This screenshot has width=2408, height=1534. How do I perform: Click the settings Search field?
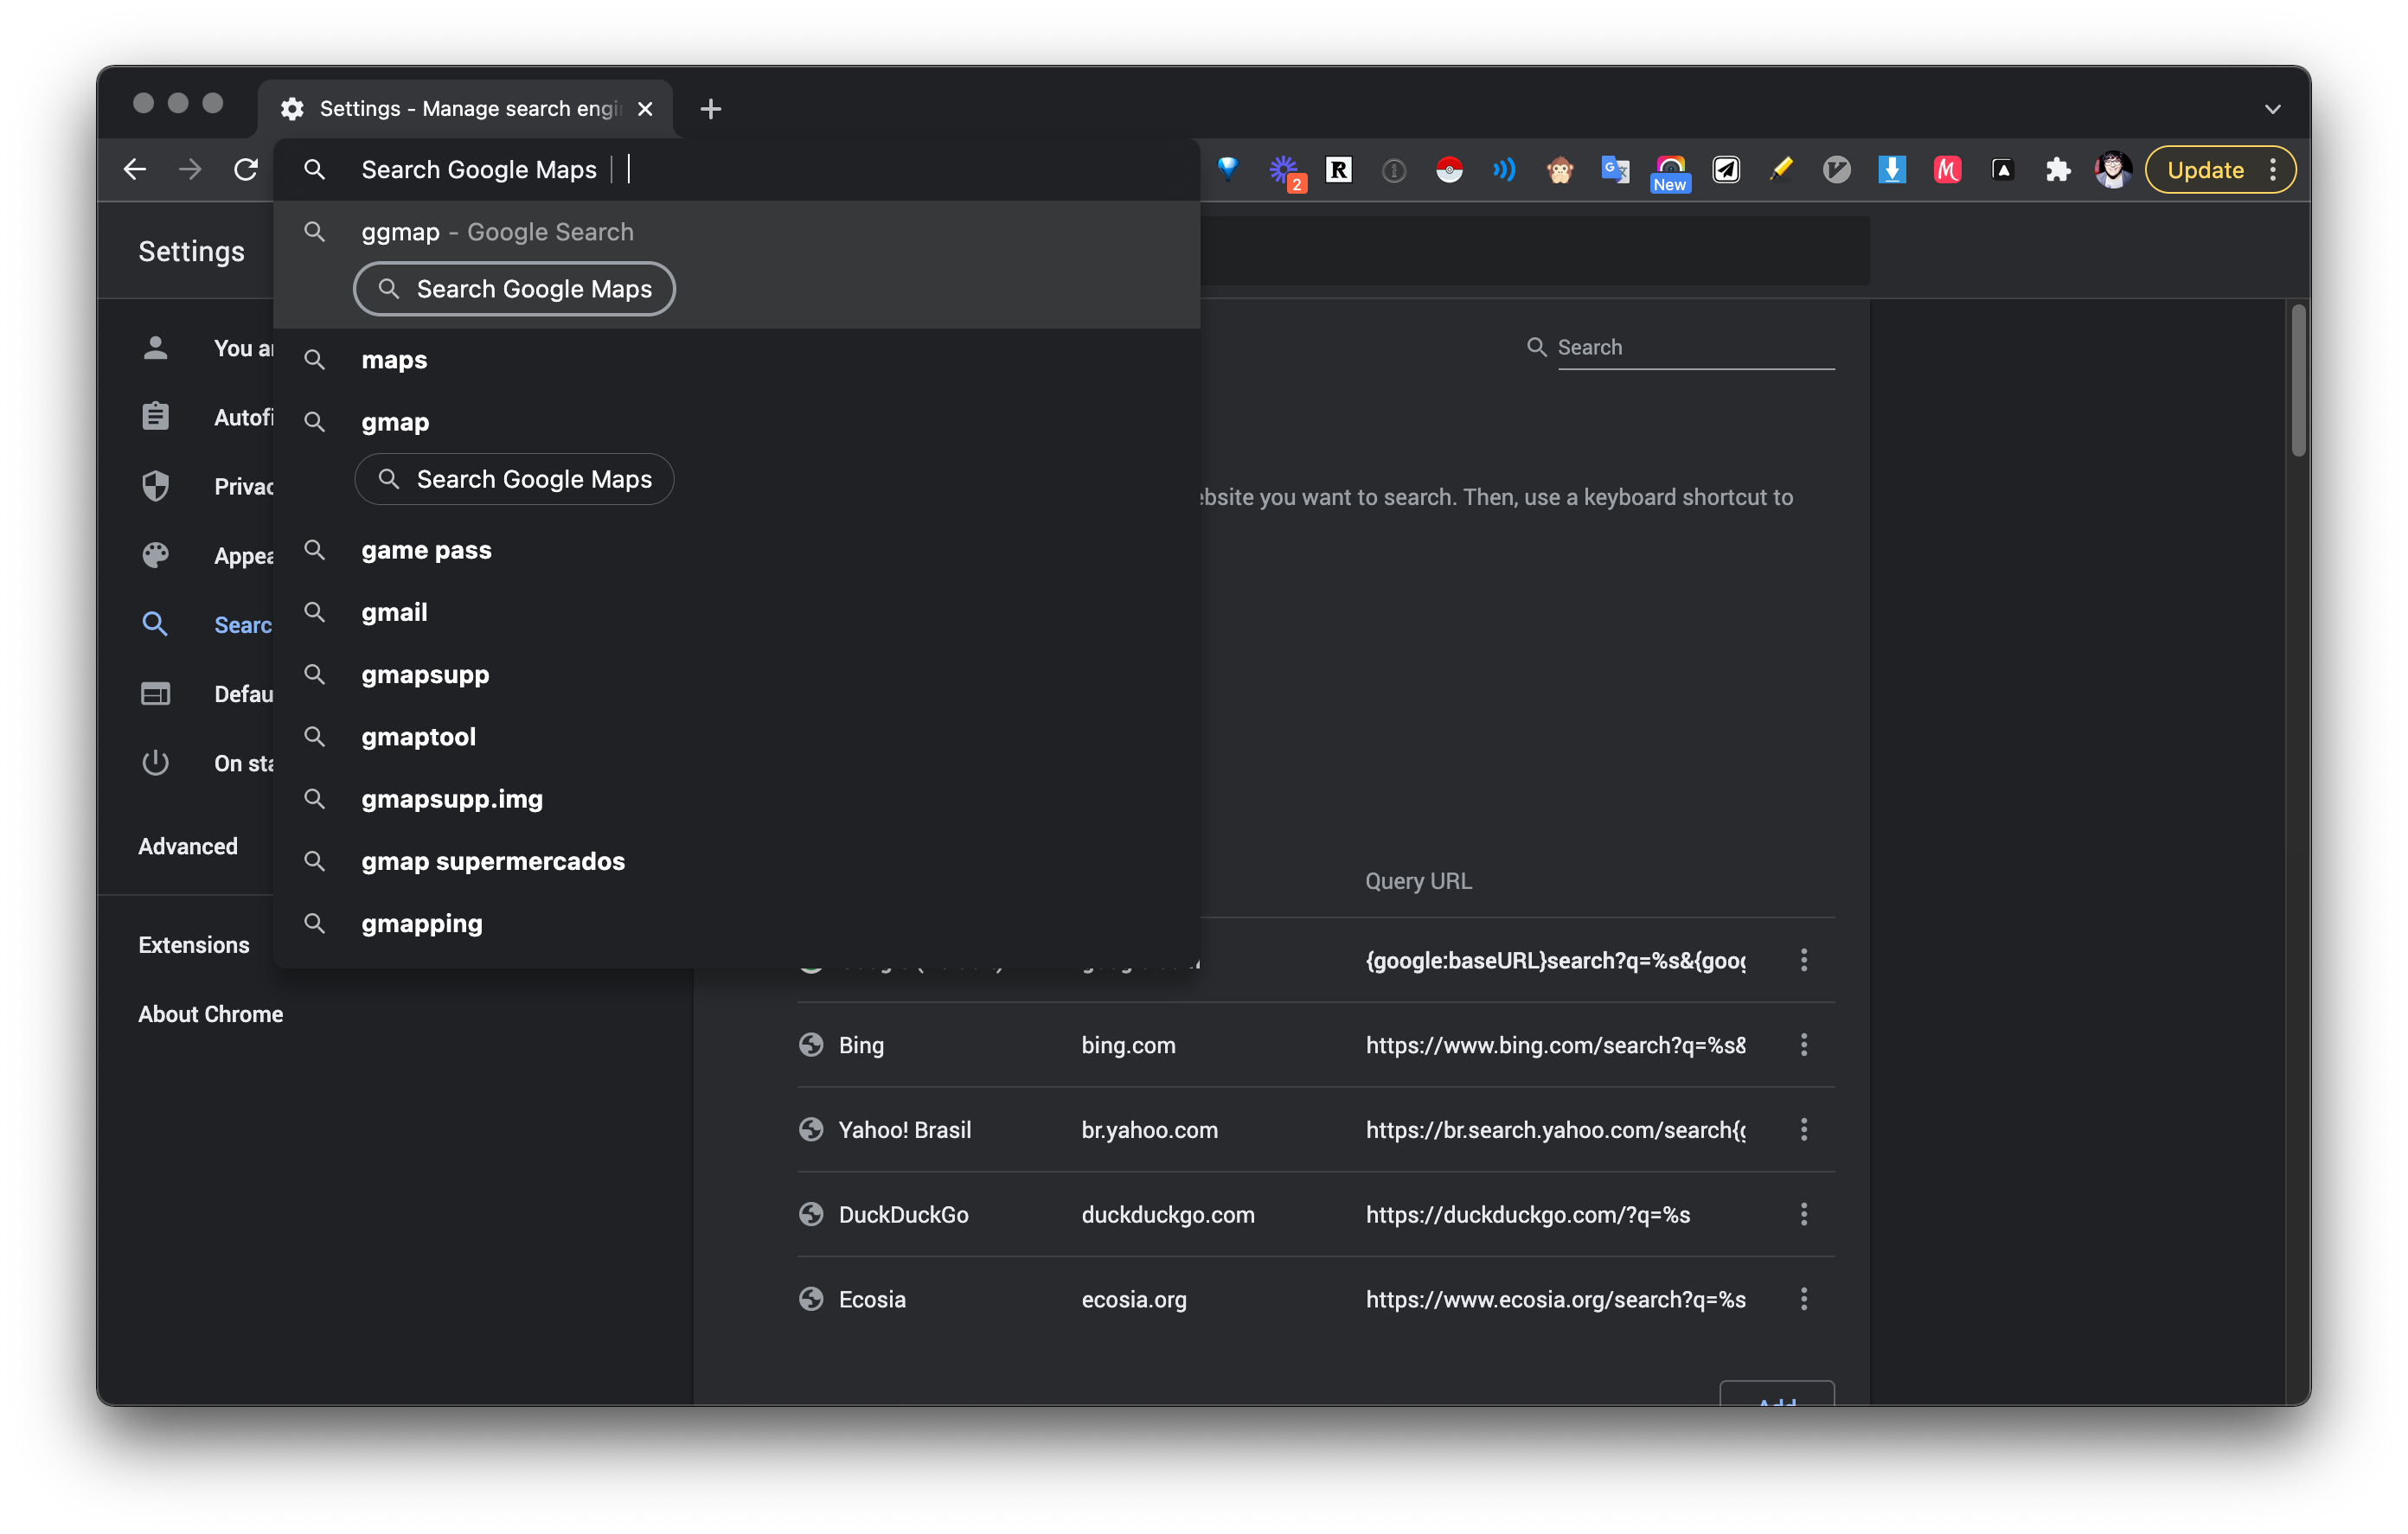[1694, 347]
